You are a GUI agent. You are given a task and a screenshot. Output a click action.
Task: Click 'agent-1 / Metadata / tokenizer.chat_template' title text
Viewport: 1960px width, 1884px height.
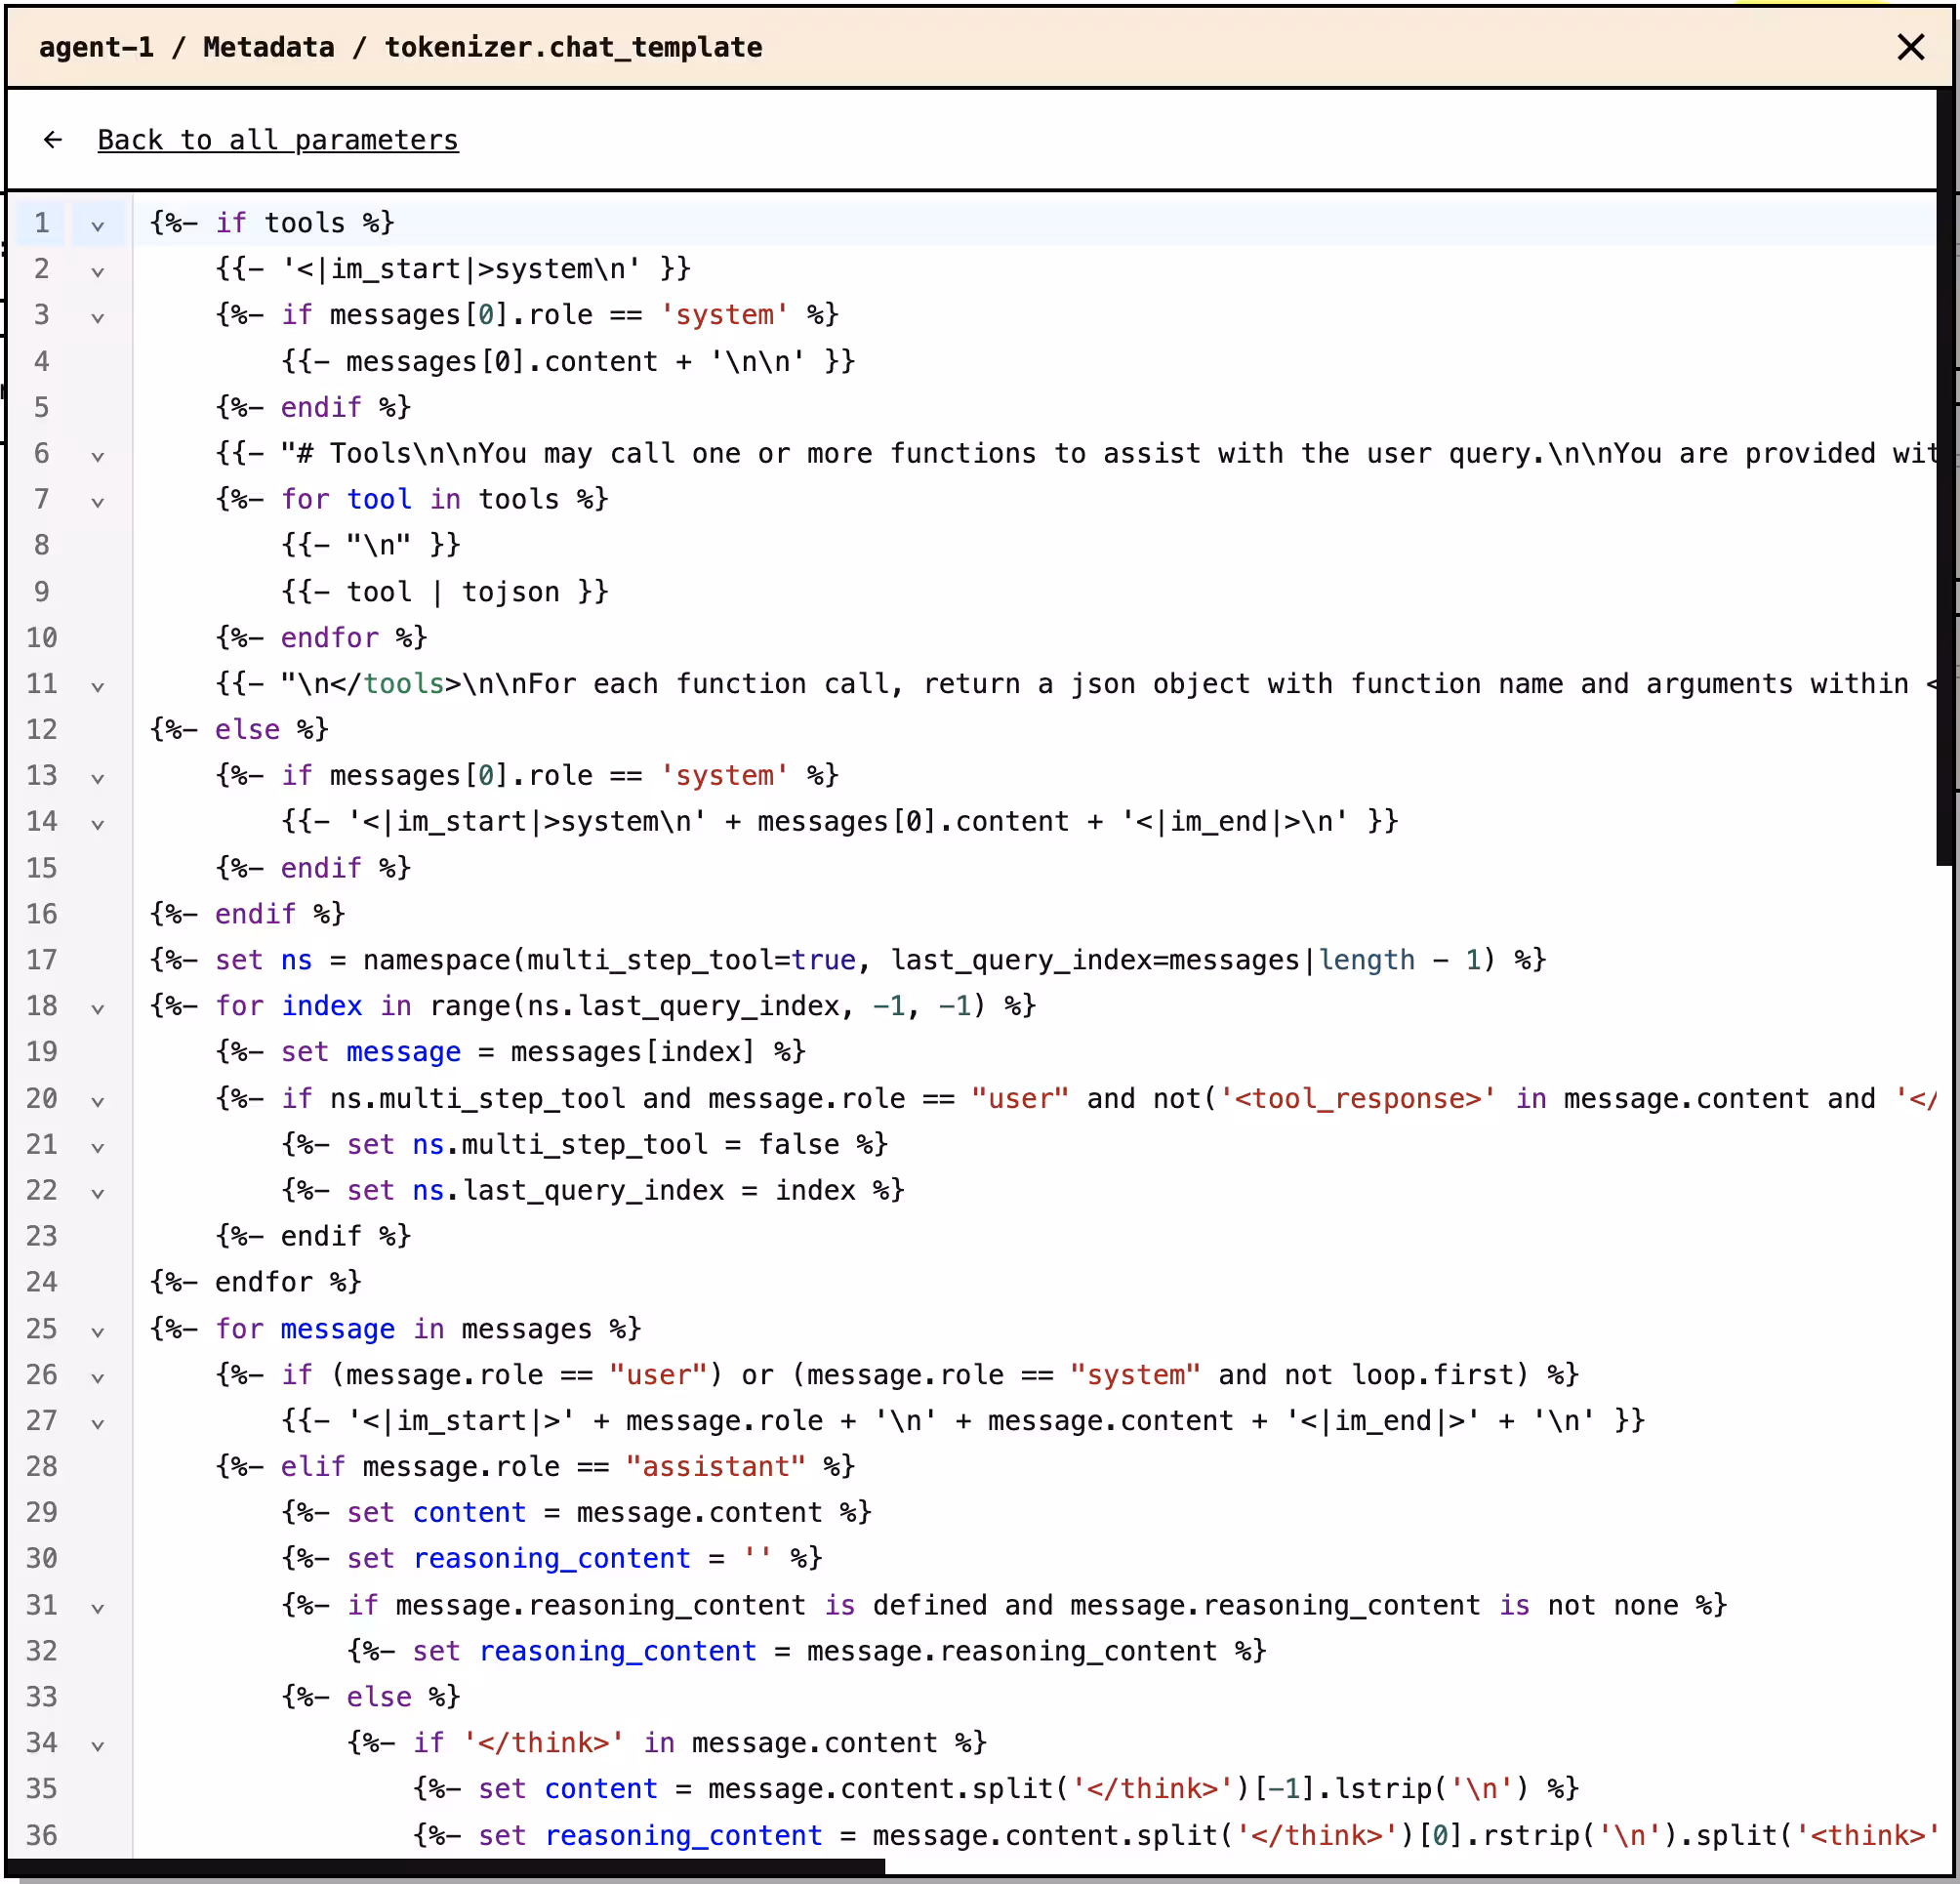pyautogui.click(x=400, y=47)
